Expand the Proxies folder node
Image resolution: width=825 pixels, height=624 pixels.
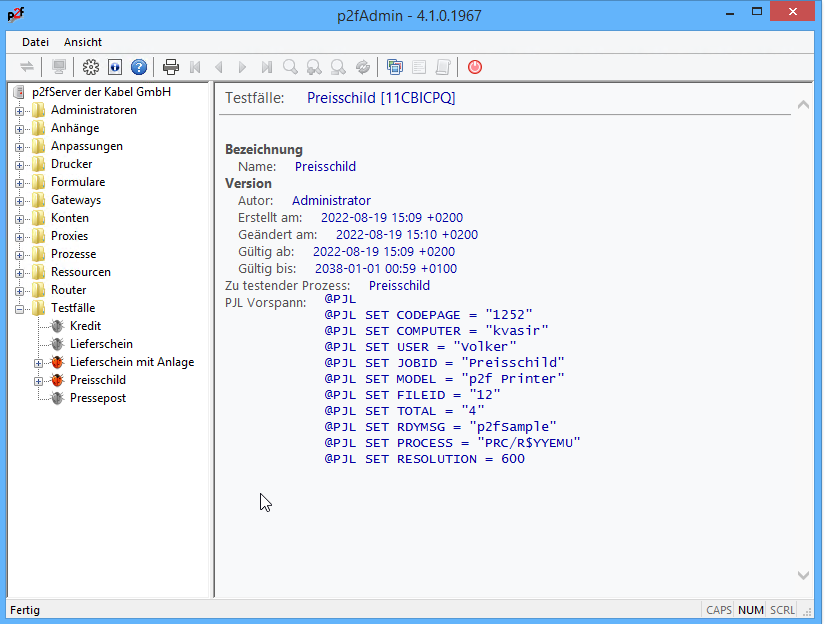tap(19, 237)
